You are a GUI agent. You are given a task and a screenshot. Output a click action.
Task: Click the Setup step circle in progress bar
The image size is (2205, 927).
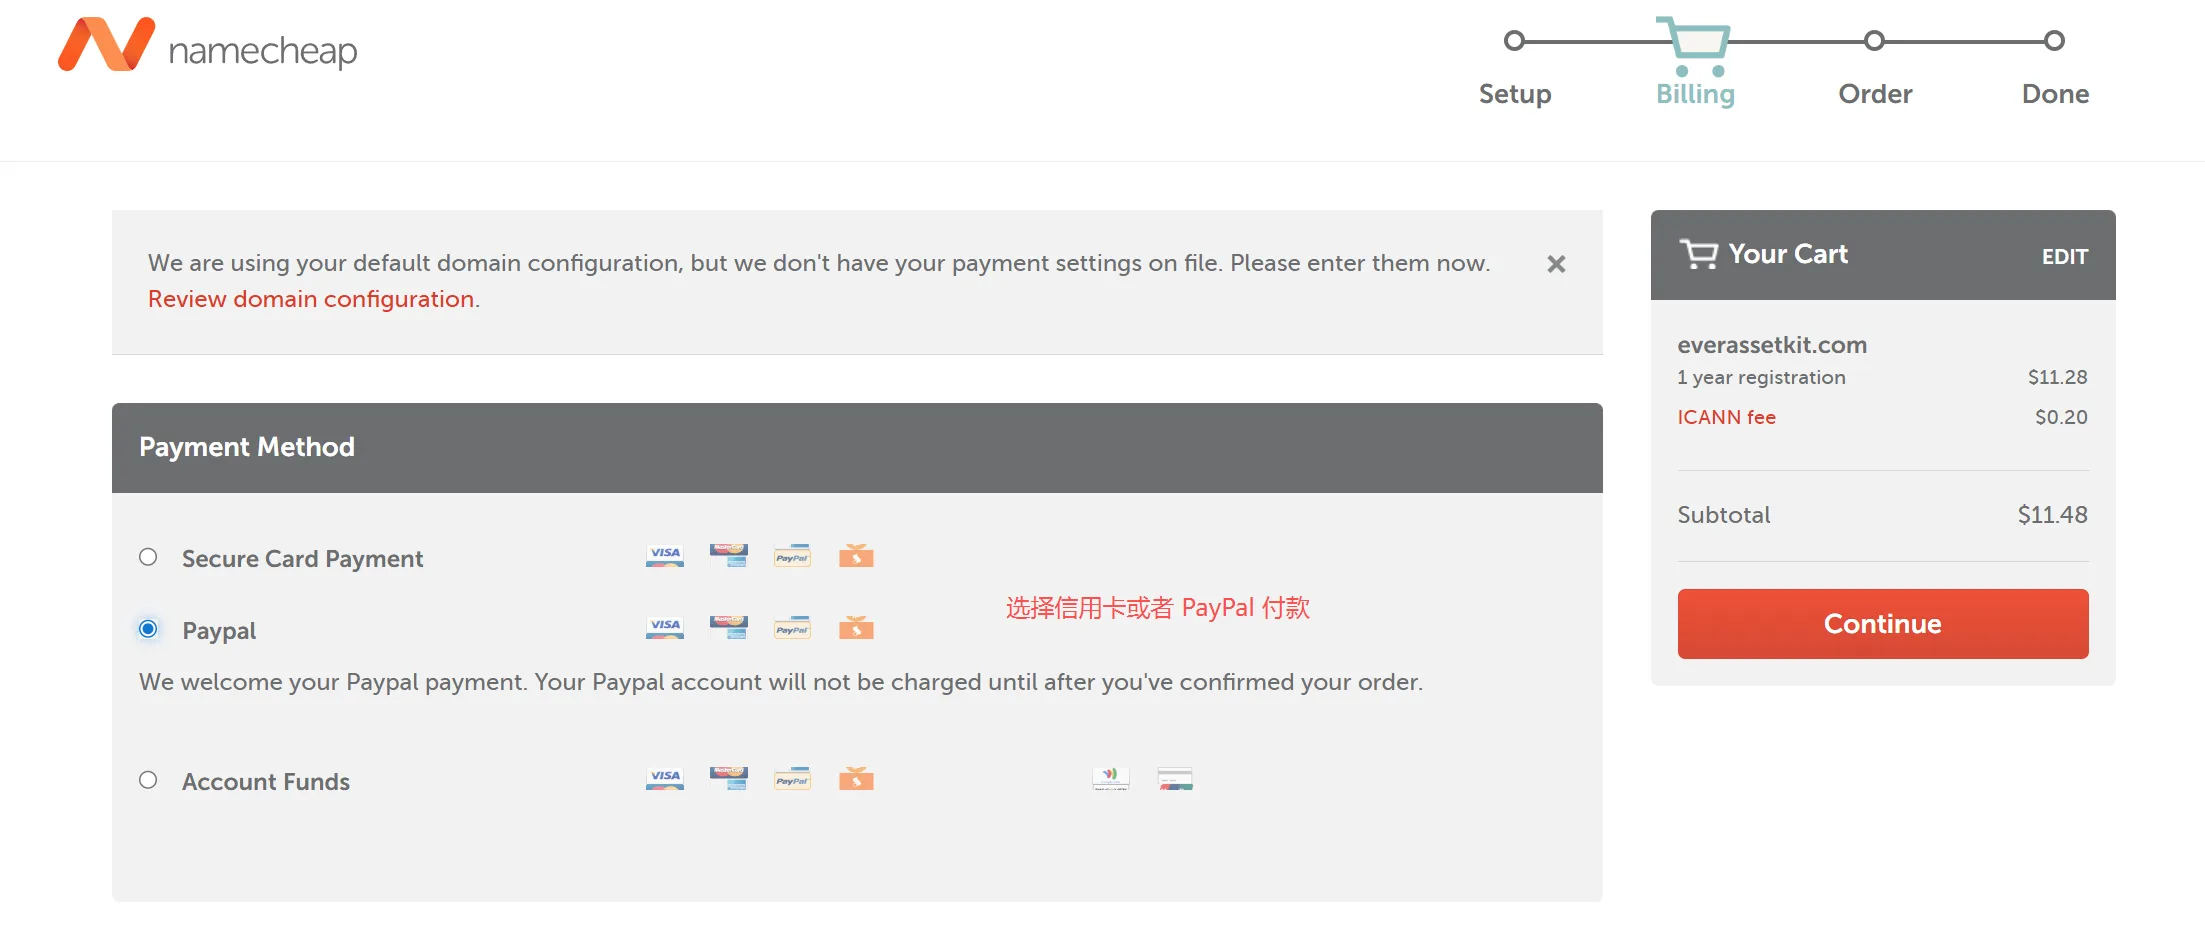(1514, 41)
